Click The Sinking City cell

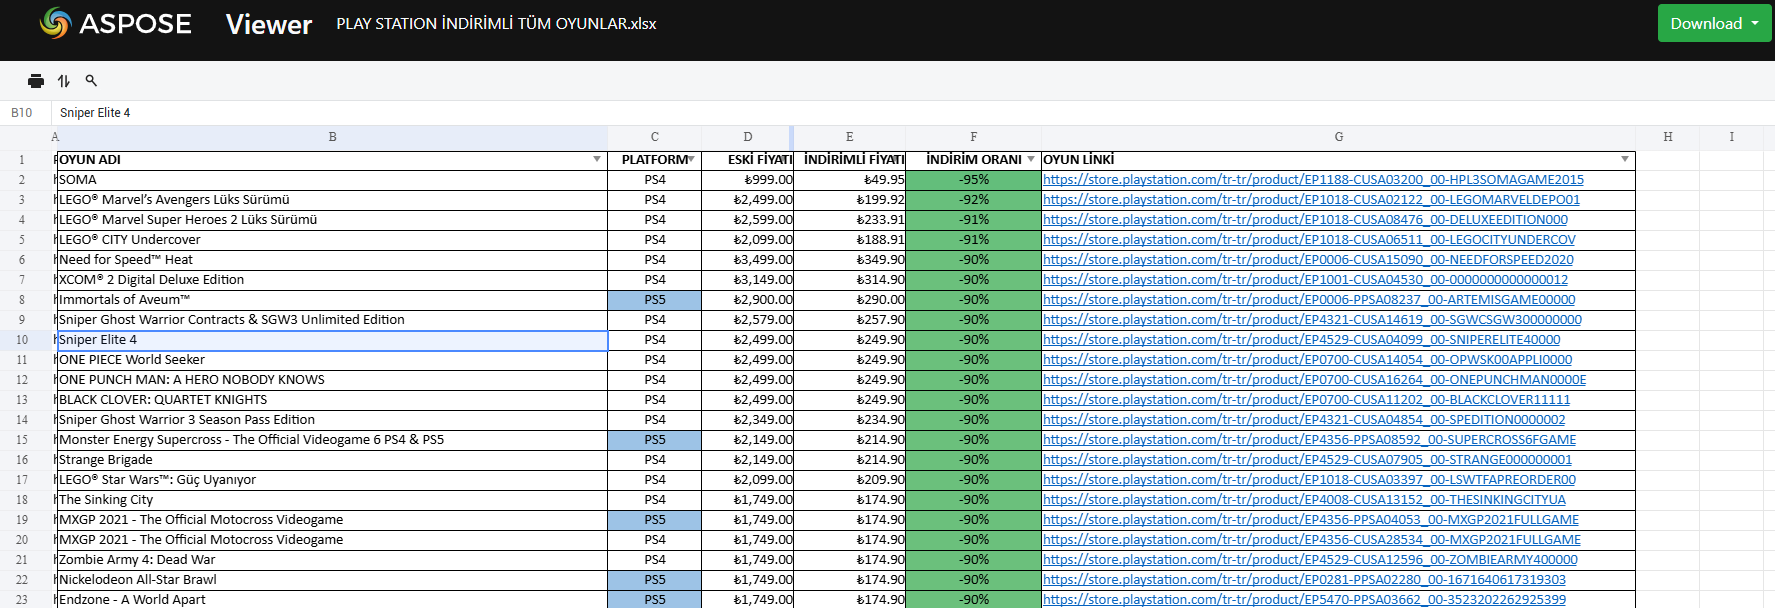click(x=333, y=500)
